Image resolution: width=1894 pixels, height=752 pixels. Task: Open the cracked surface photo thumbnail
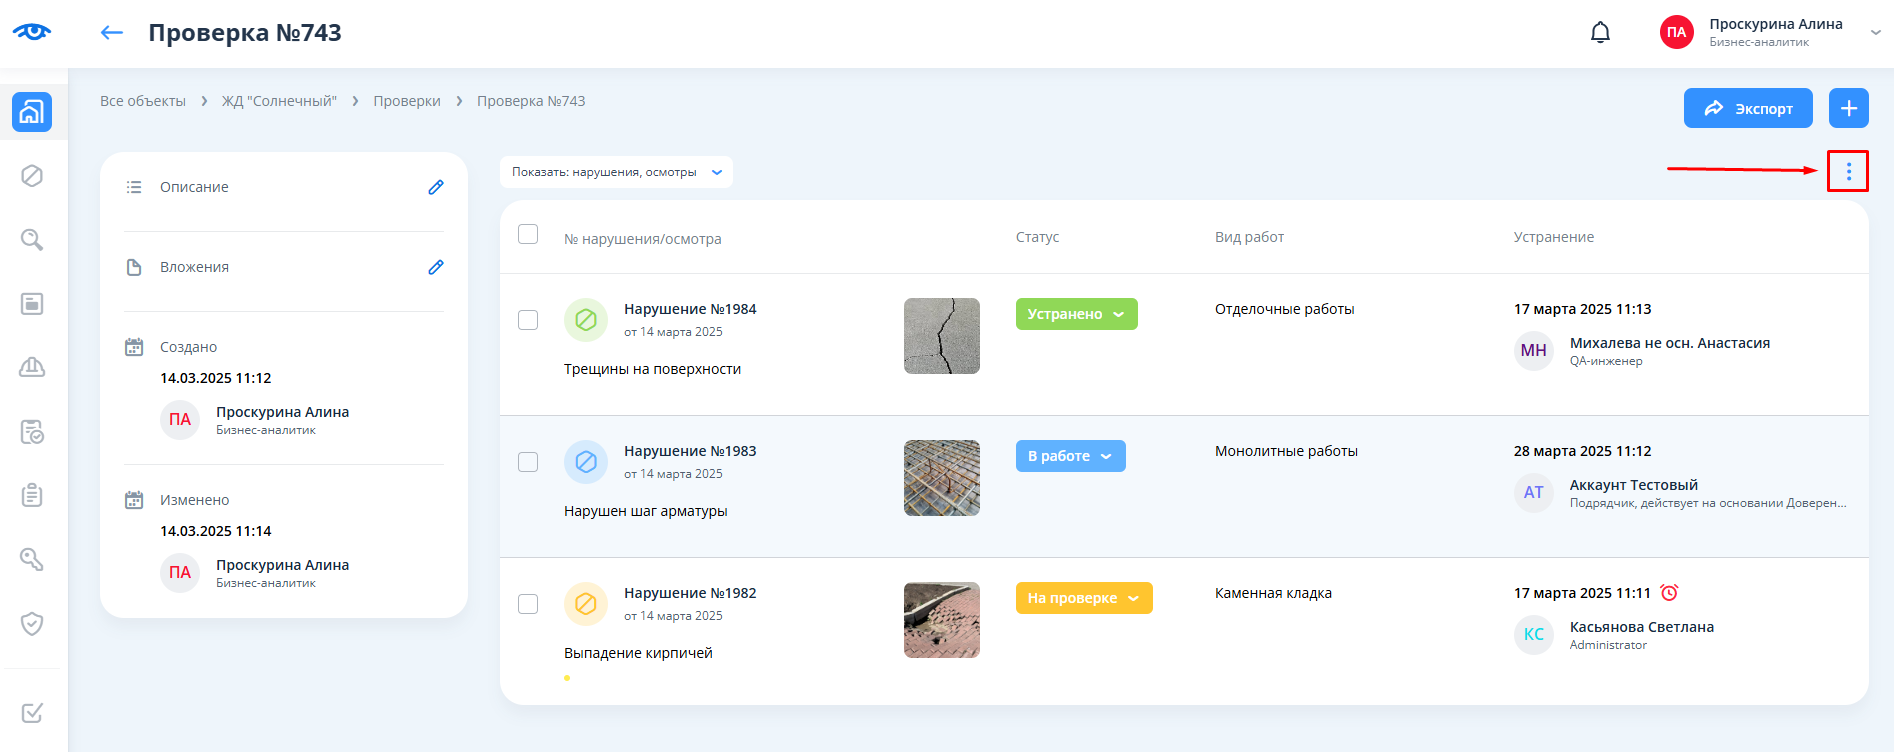click(x=941, y=336)
